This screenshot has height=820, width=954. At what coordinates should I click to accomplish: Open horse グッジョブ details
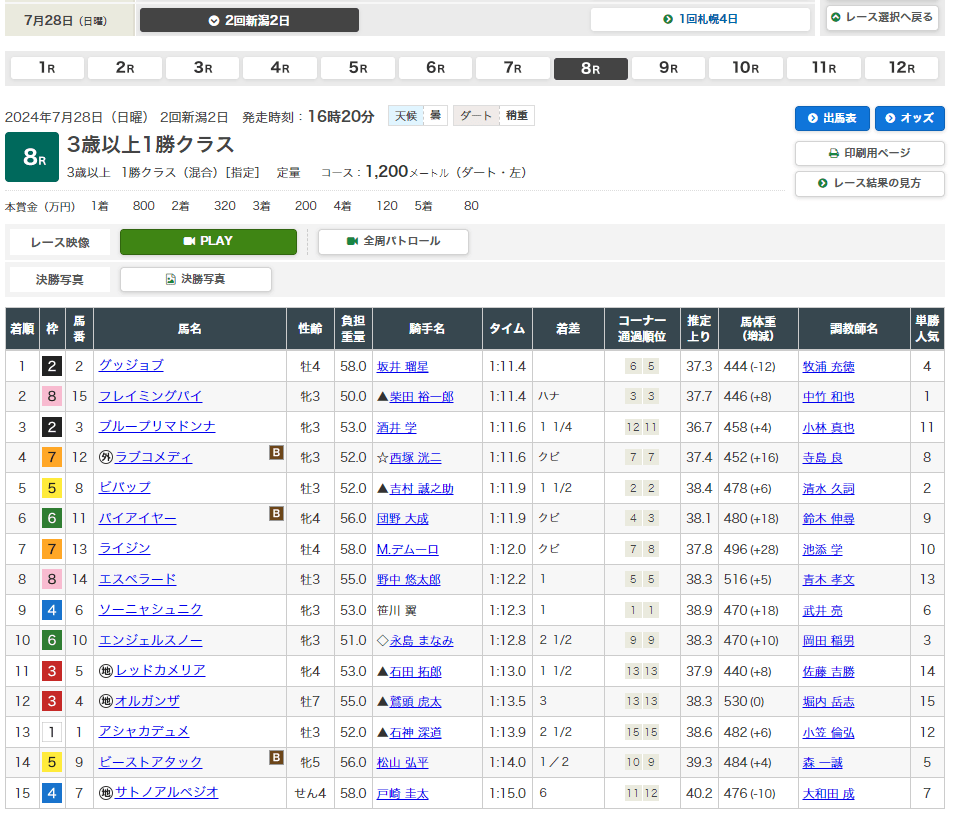coord(131,366)
